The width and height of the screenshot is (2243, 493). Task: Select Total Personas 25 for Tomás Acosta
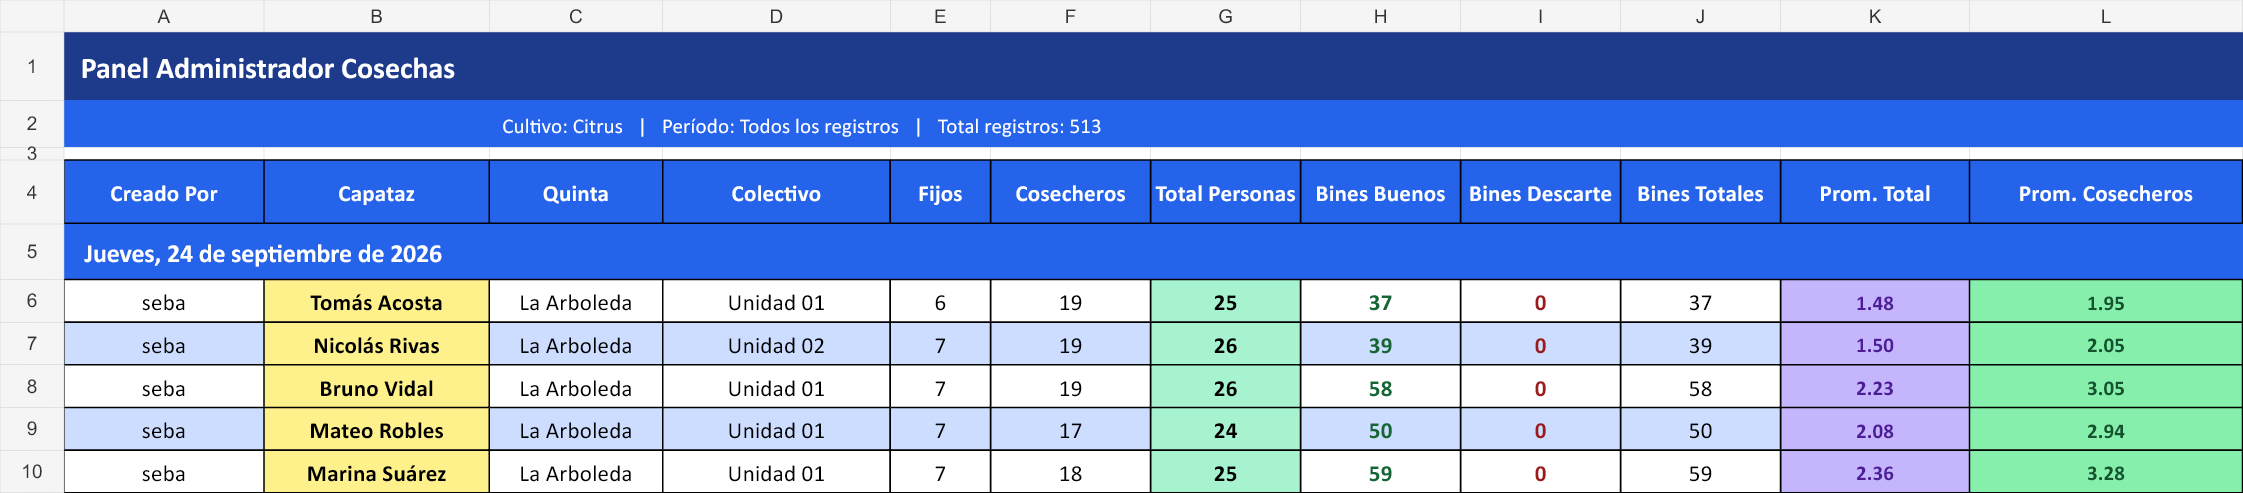(x=1226, y=302)
